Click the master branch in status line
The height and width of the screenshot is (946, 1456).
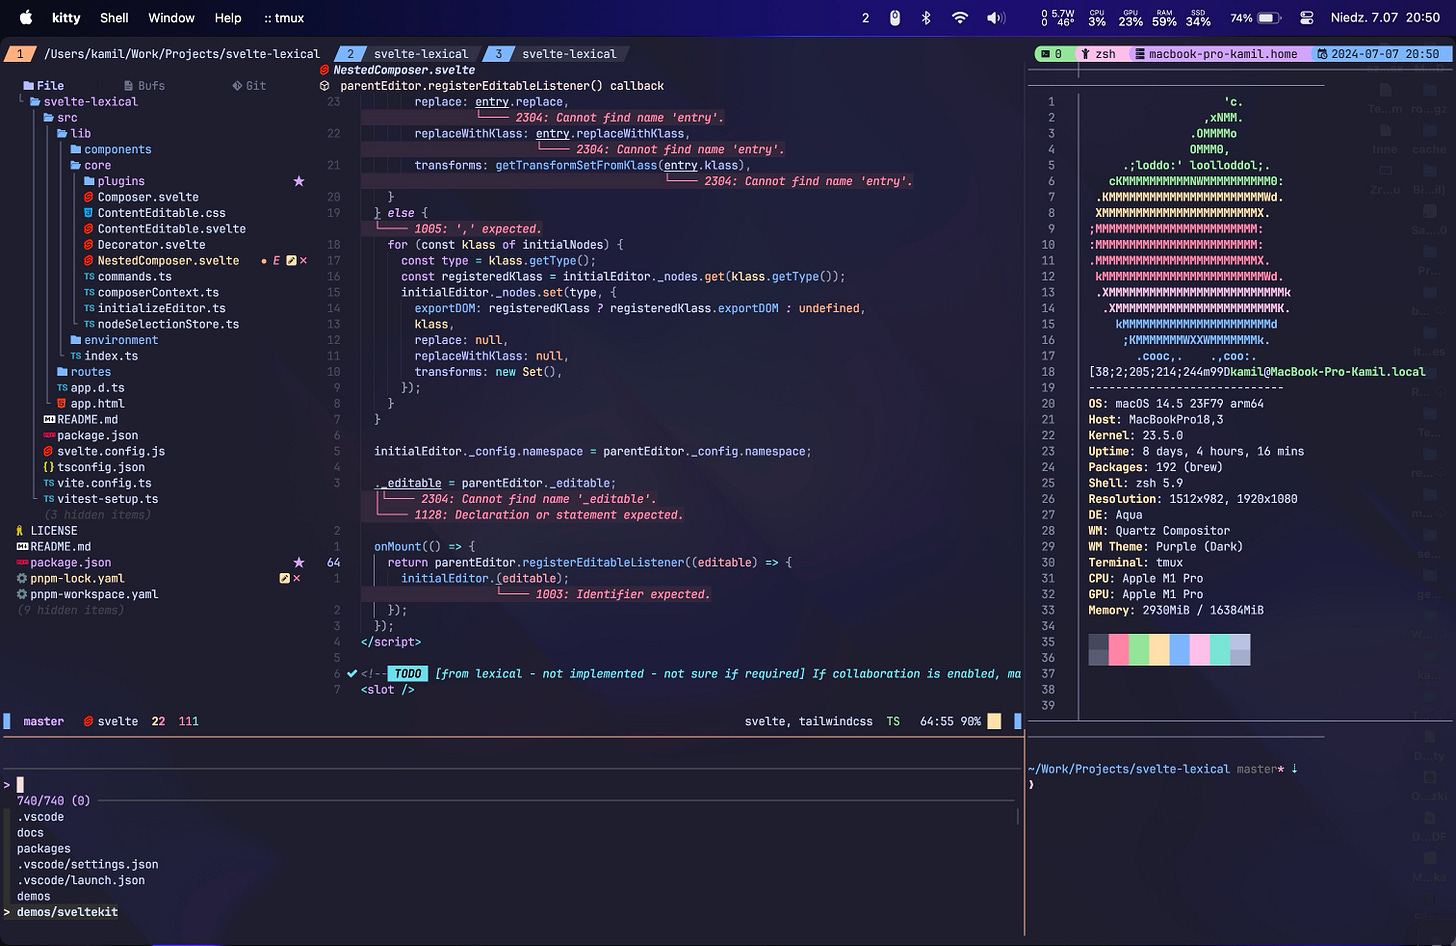[44, 721]
